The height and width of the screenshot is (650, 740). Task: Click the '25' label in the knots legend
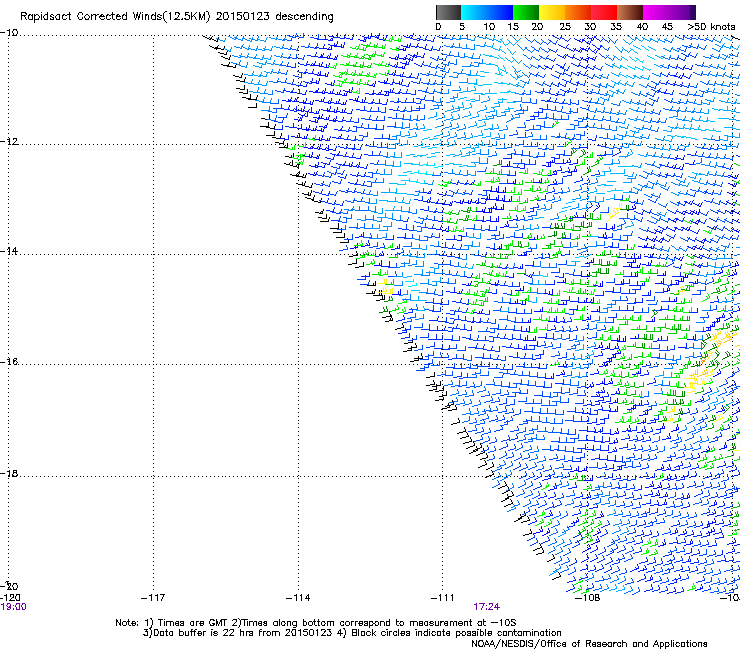pyautogui.click(x=565, y=27)
